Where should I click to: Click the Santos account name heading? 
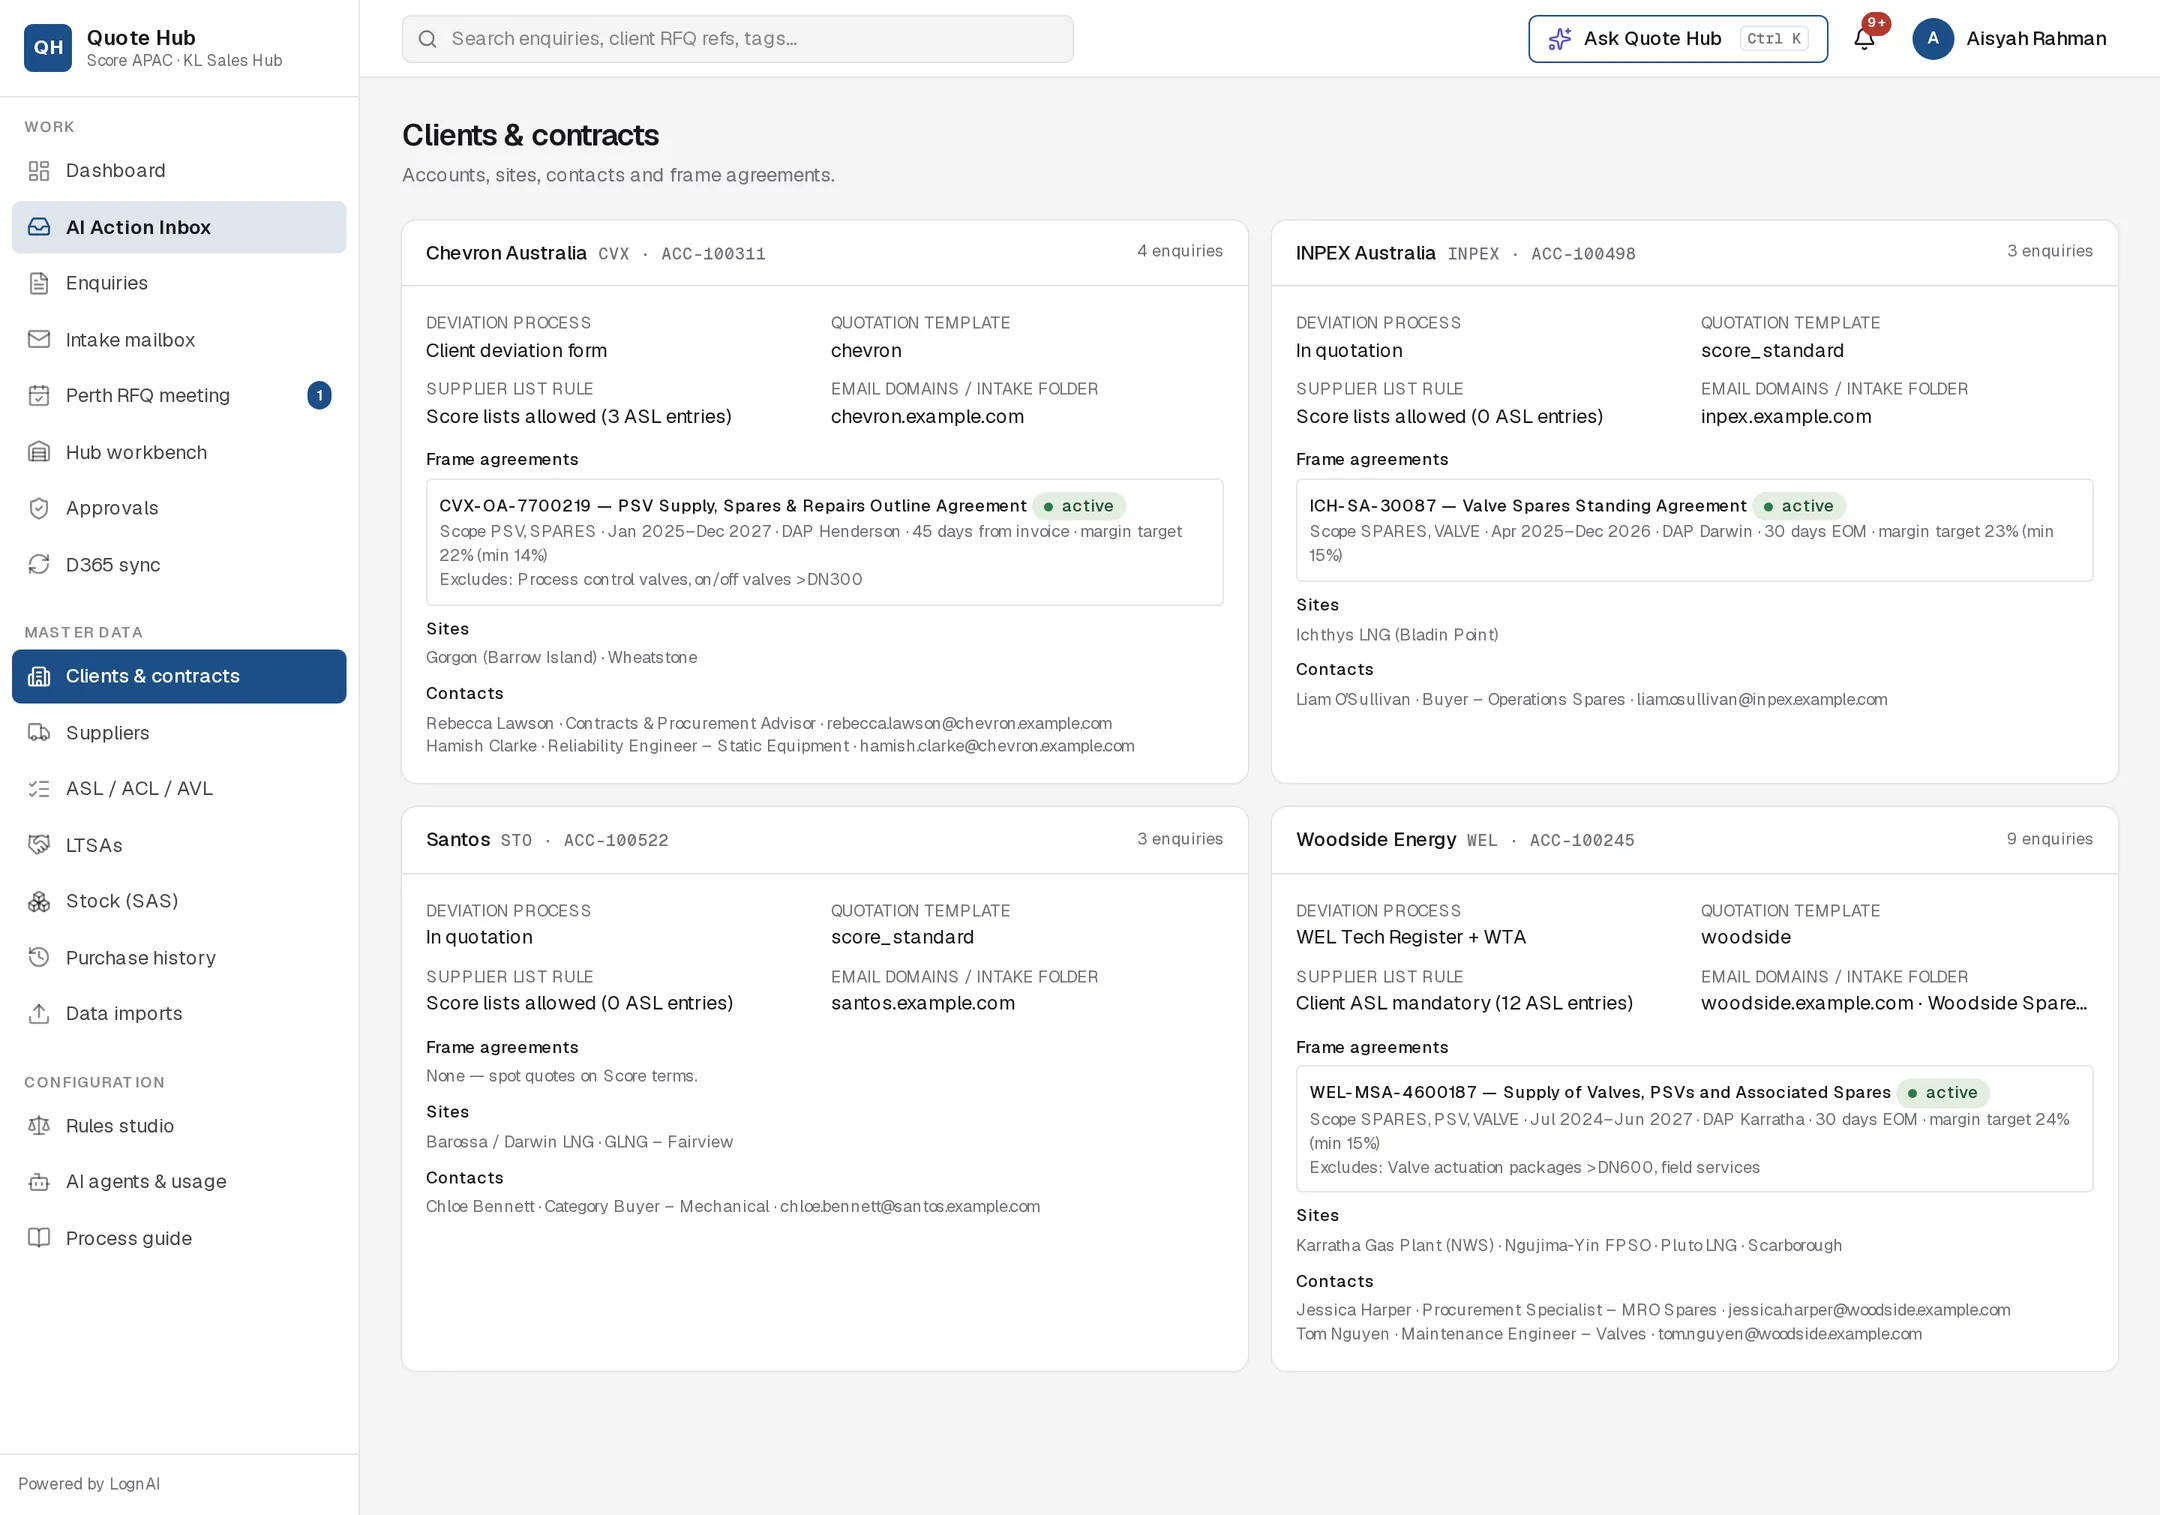(458, 839)
